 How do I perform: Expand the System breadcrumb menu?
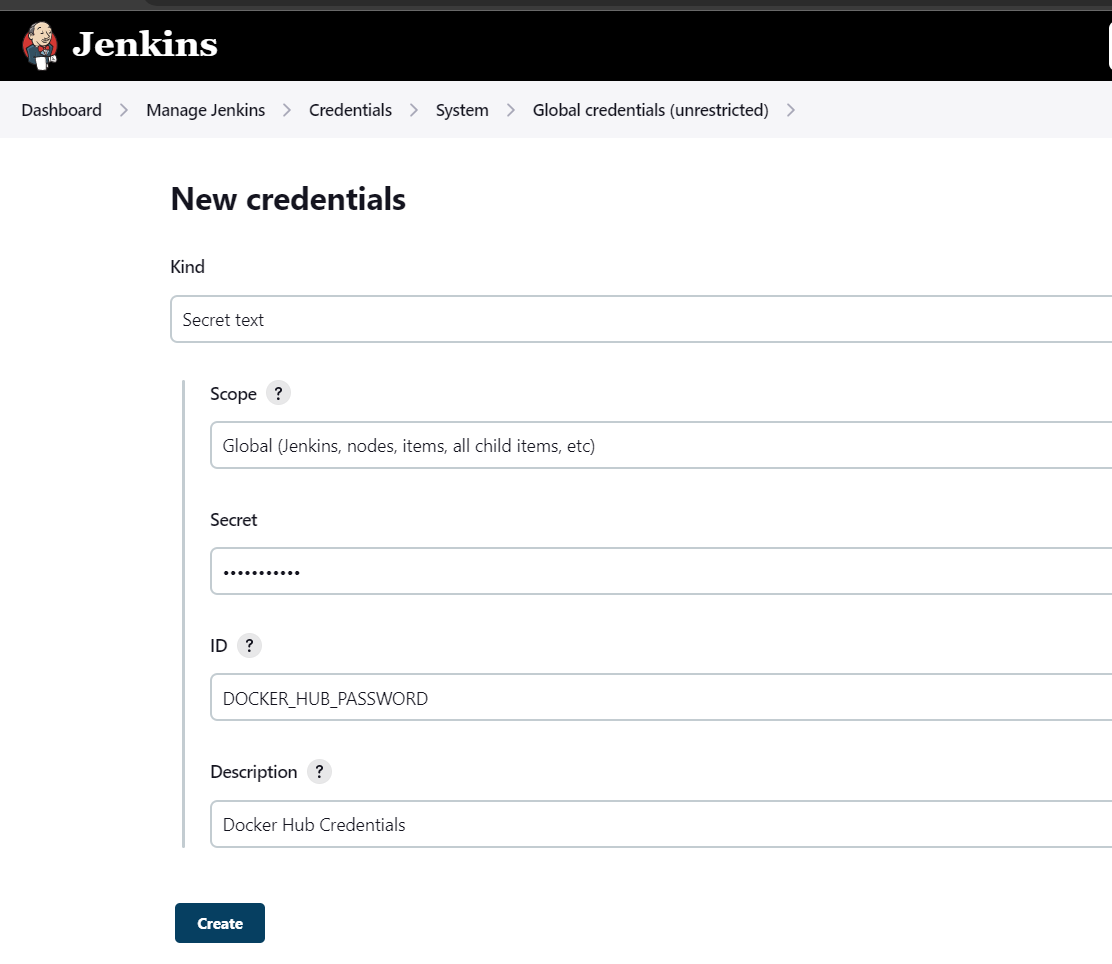pos(462,110)
